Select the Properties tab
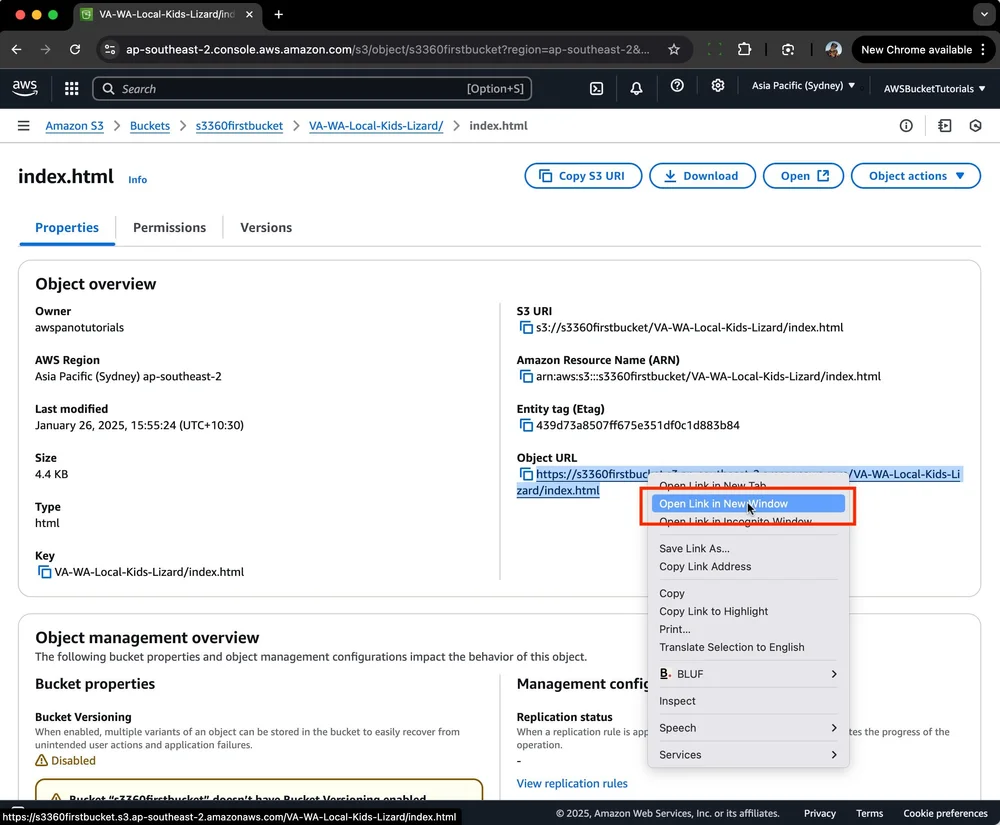 click(x=67, y=228)
